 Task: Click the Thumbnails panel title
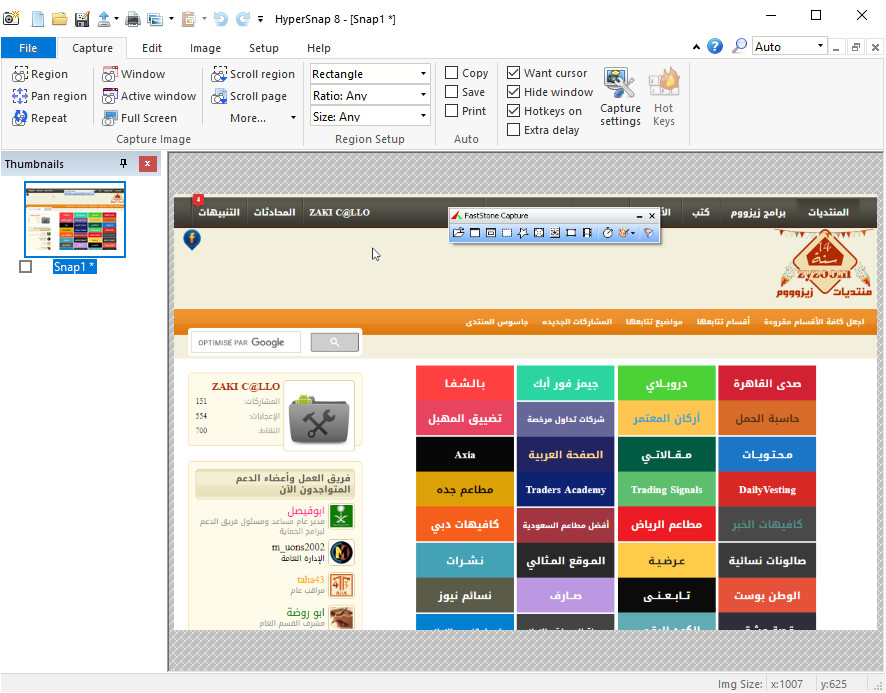(34, 164)
